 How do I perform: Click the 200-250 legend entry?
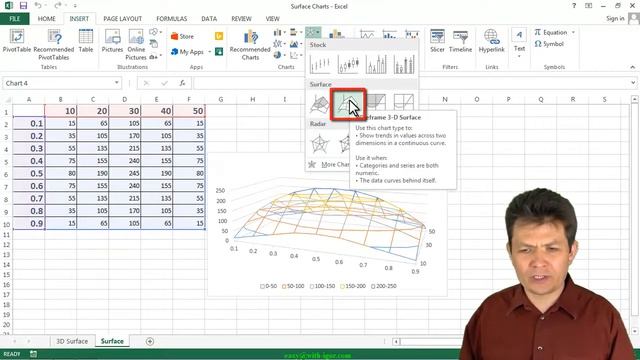384,286
